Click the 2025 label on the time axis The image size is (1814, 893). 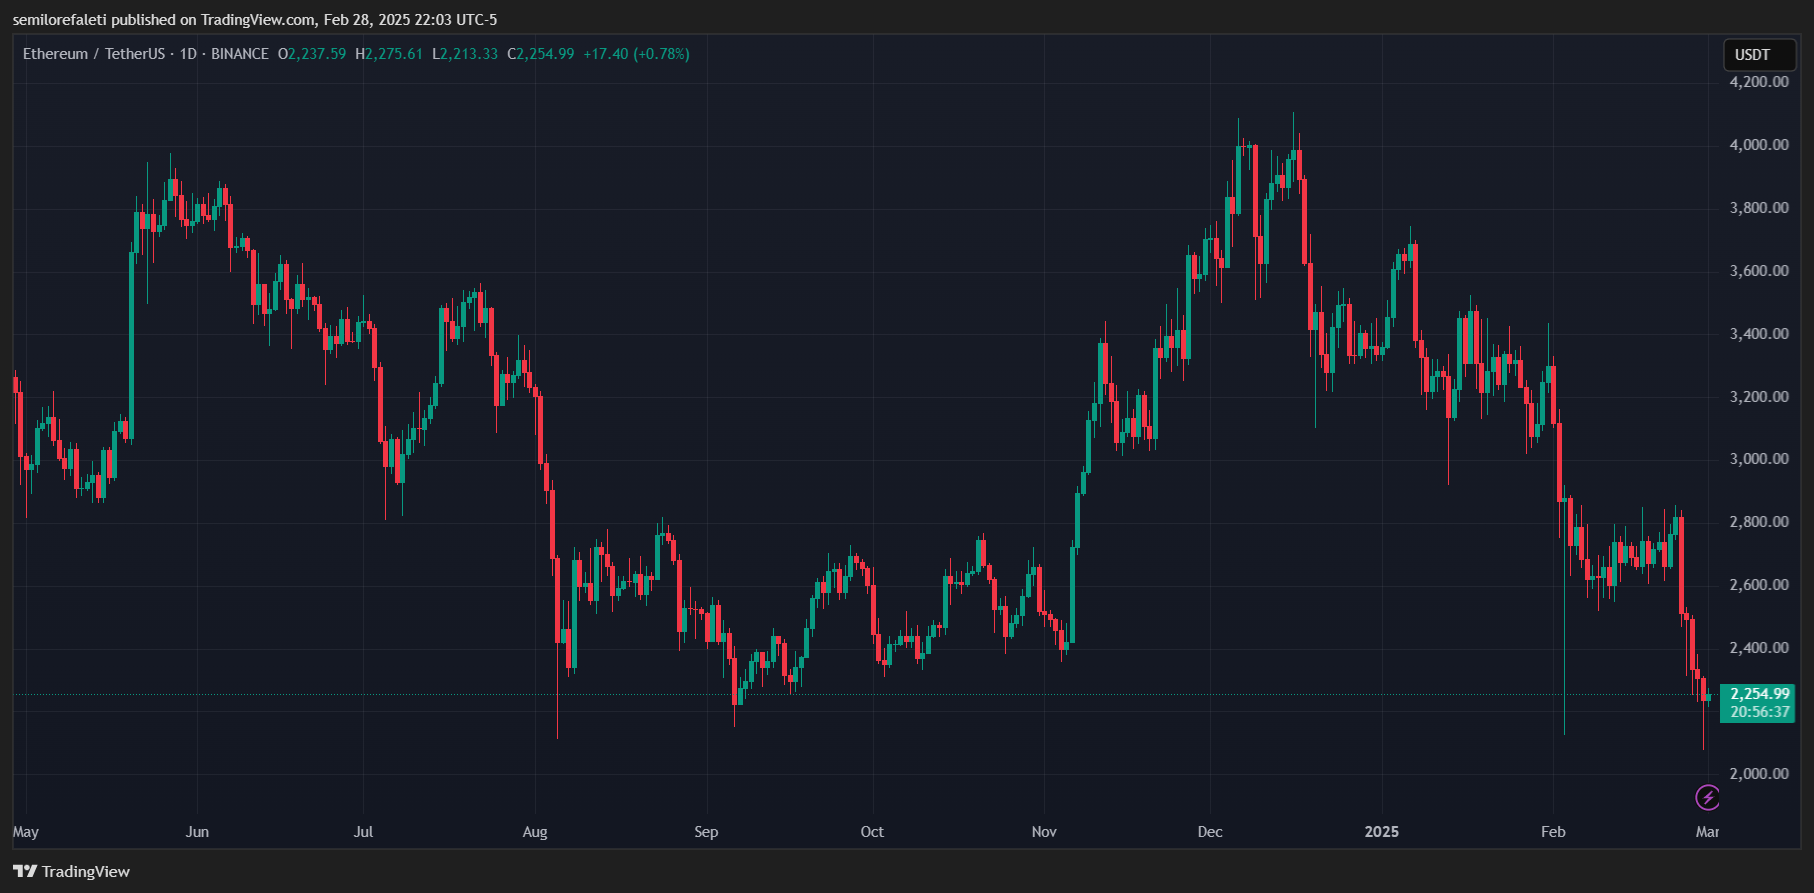click(1382, 832)
